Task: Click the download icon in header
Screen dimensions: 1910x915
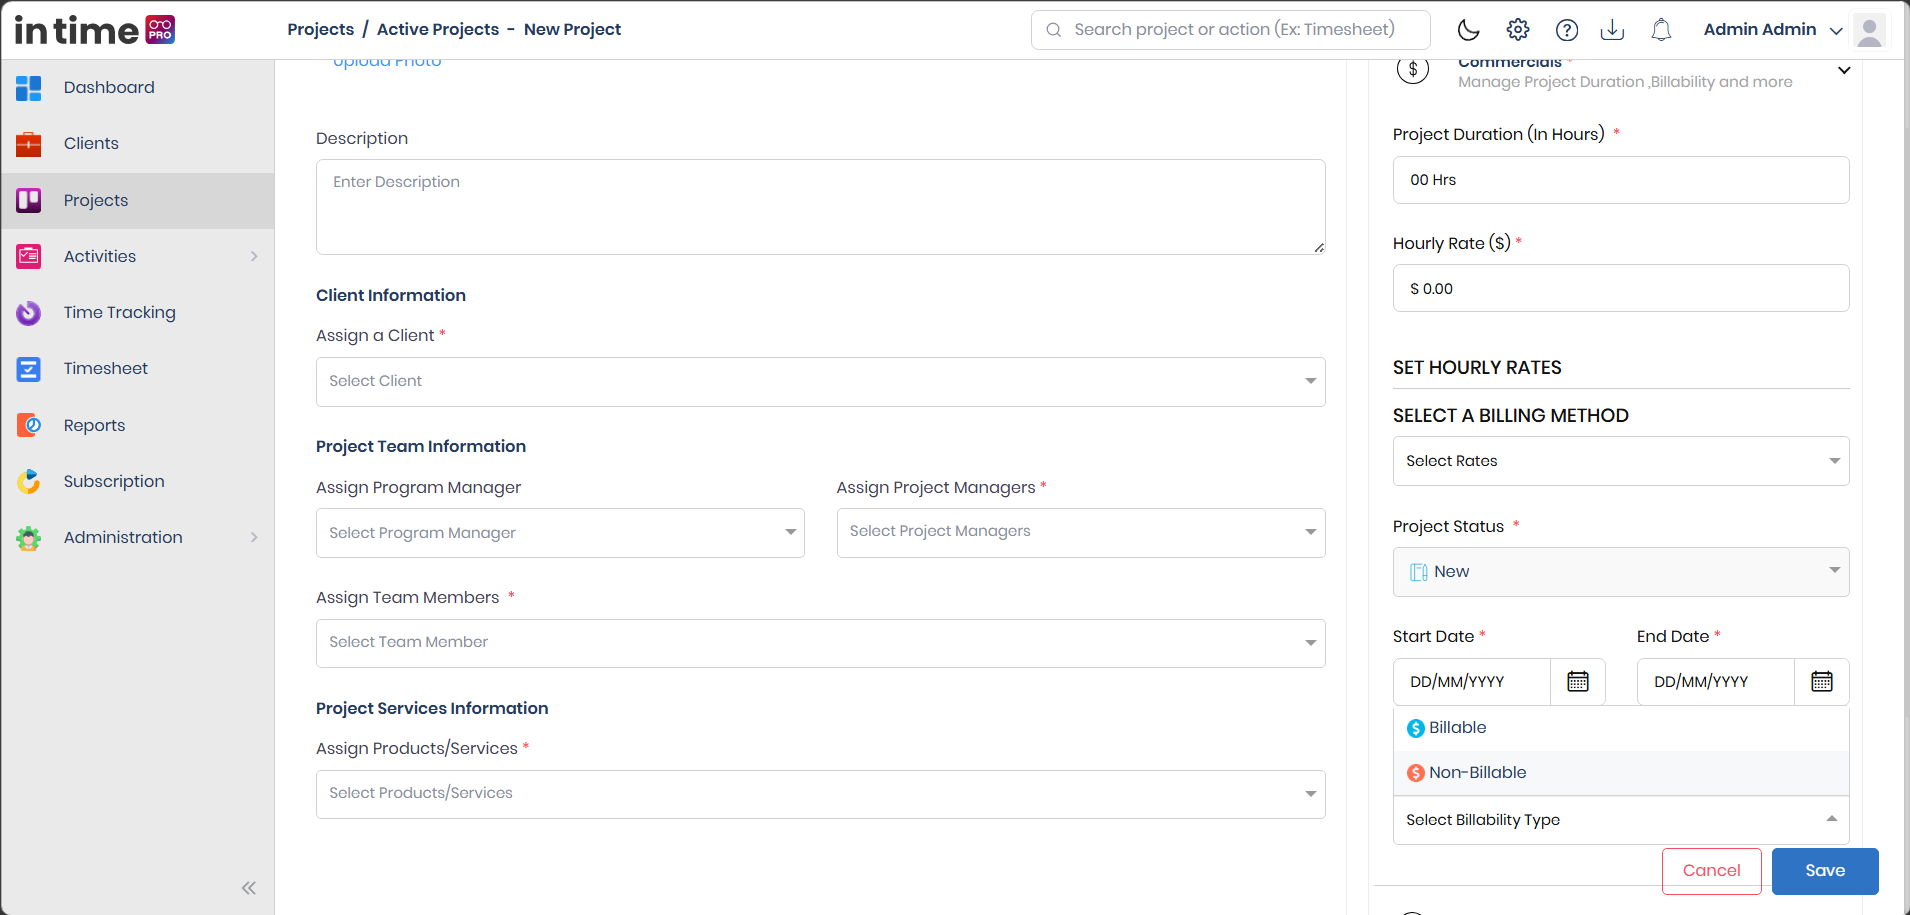Action: (1612, 30)
